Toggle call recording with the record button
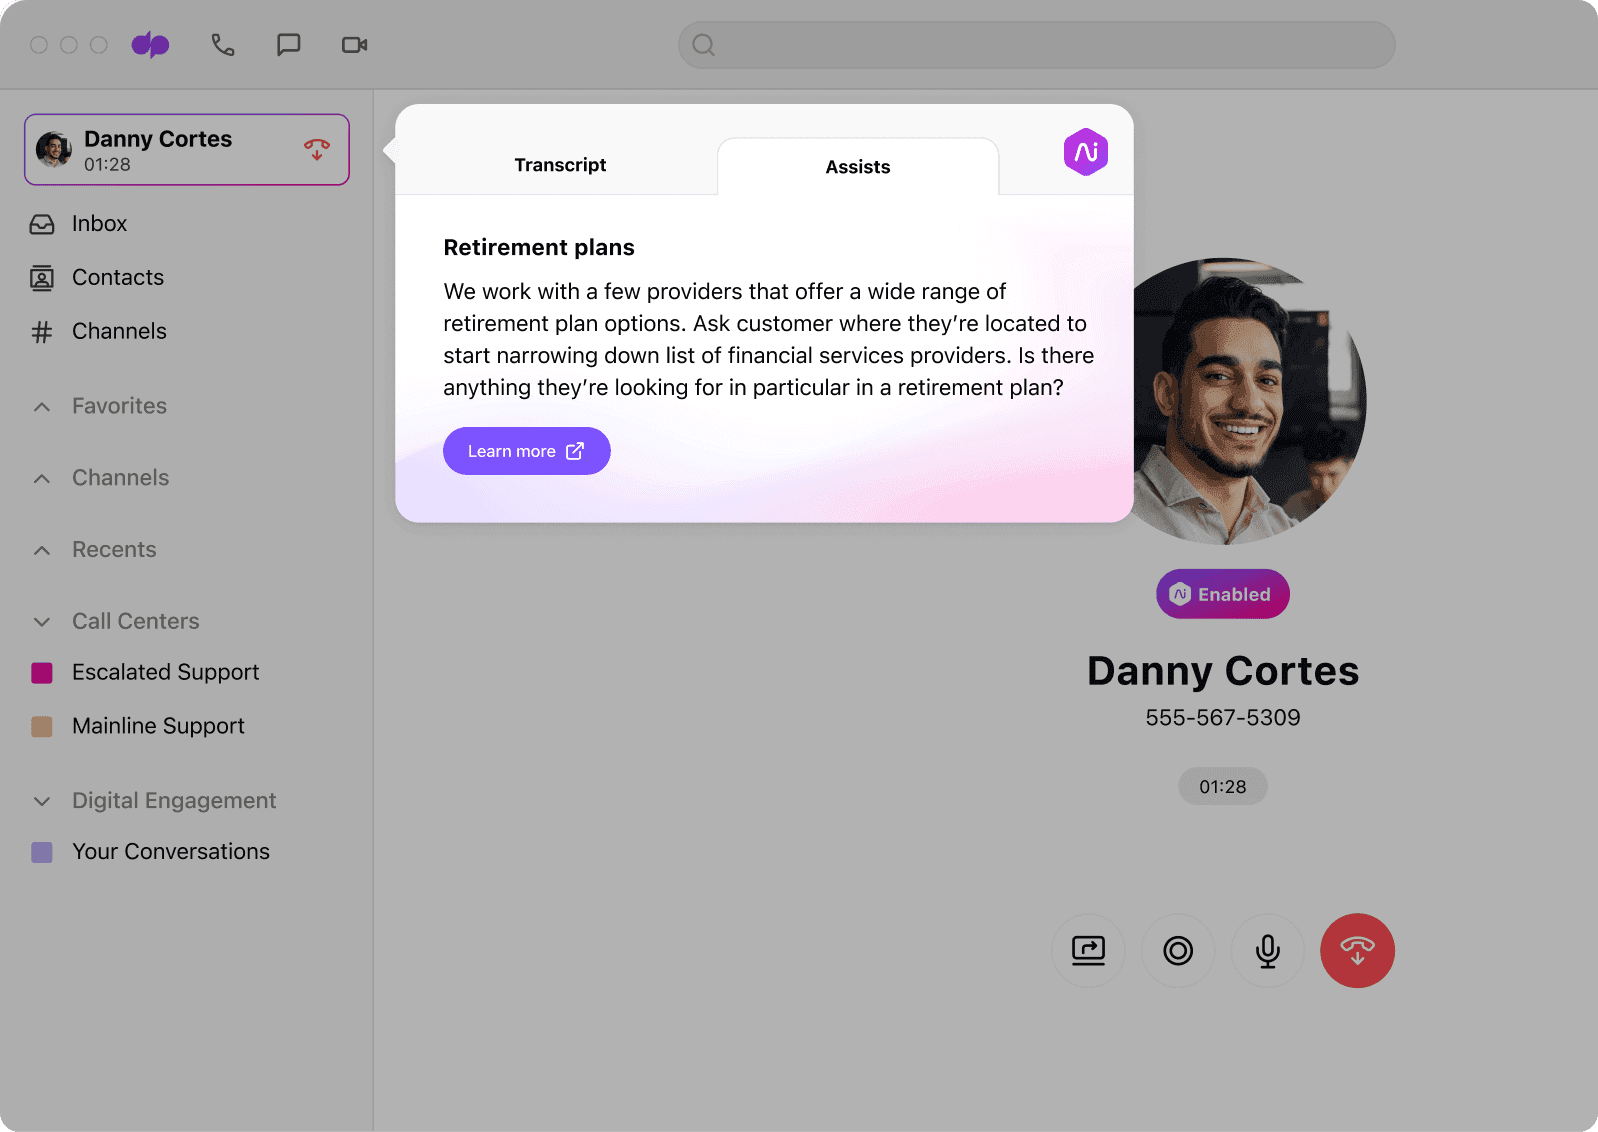 [x=1178, y=950]
